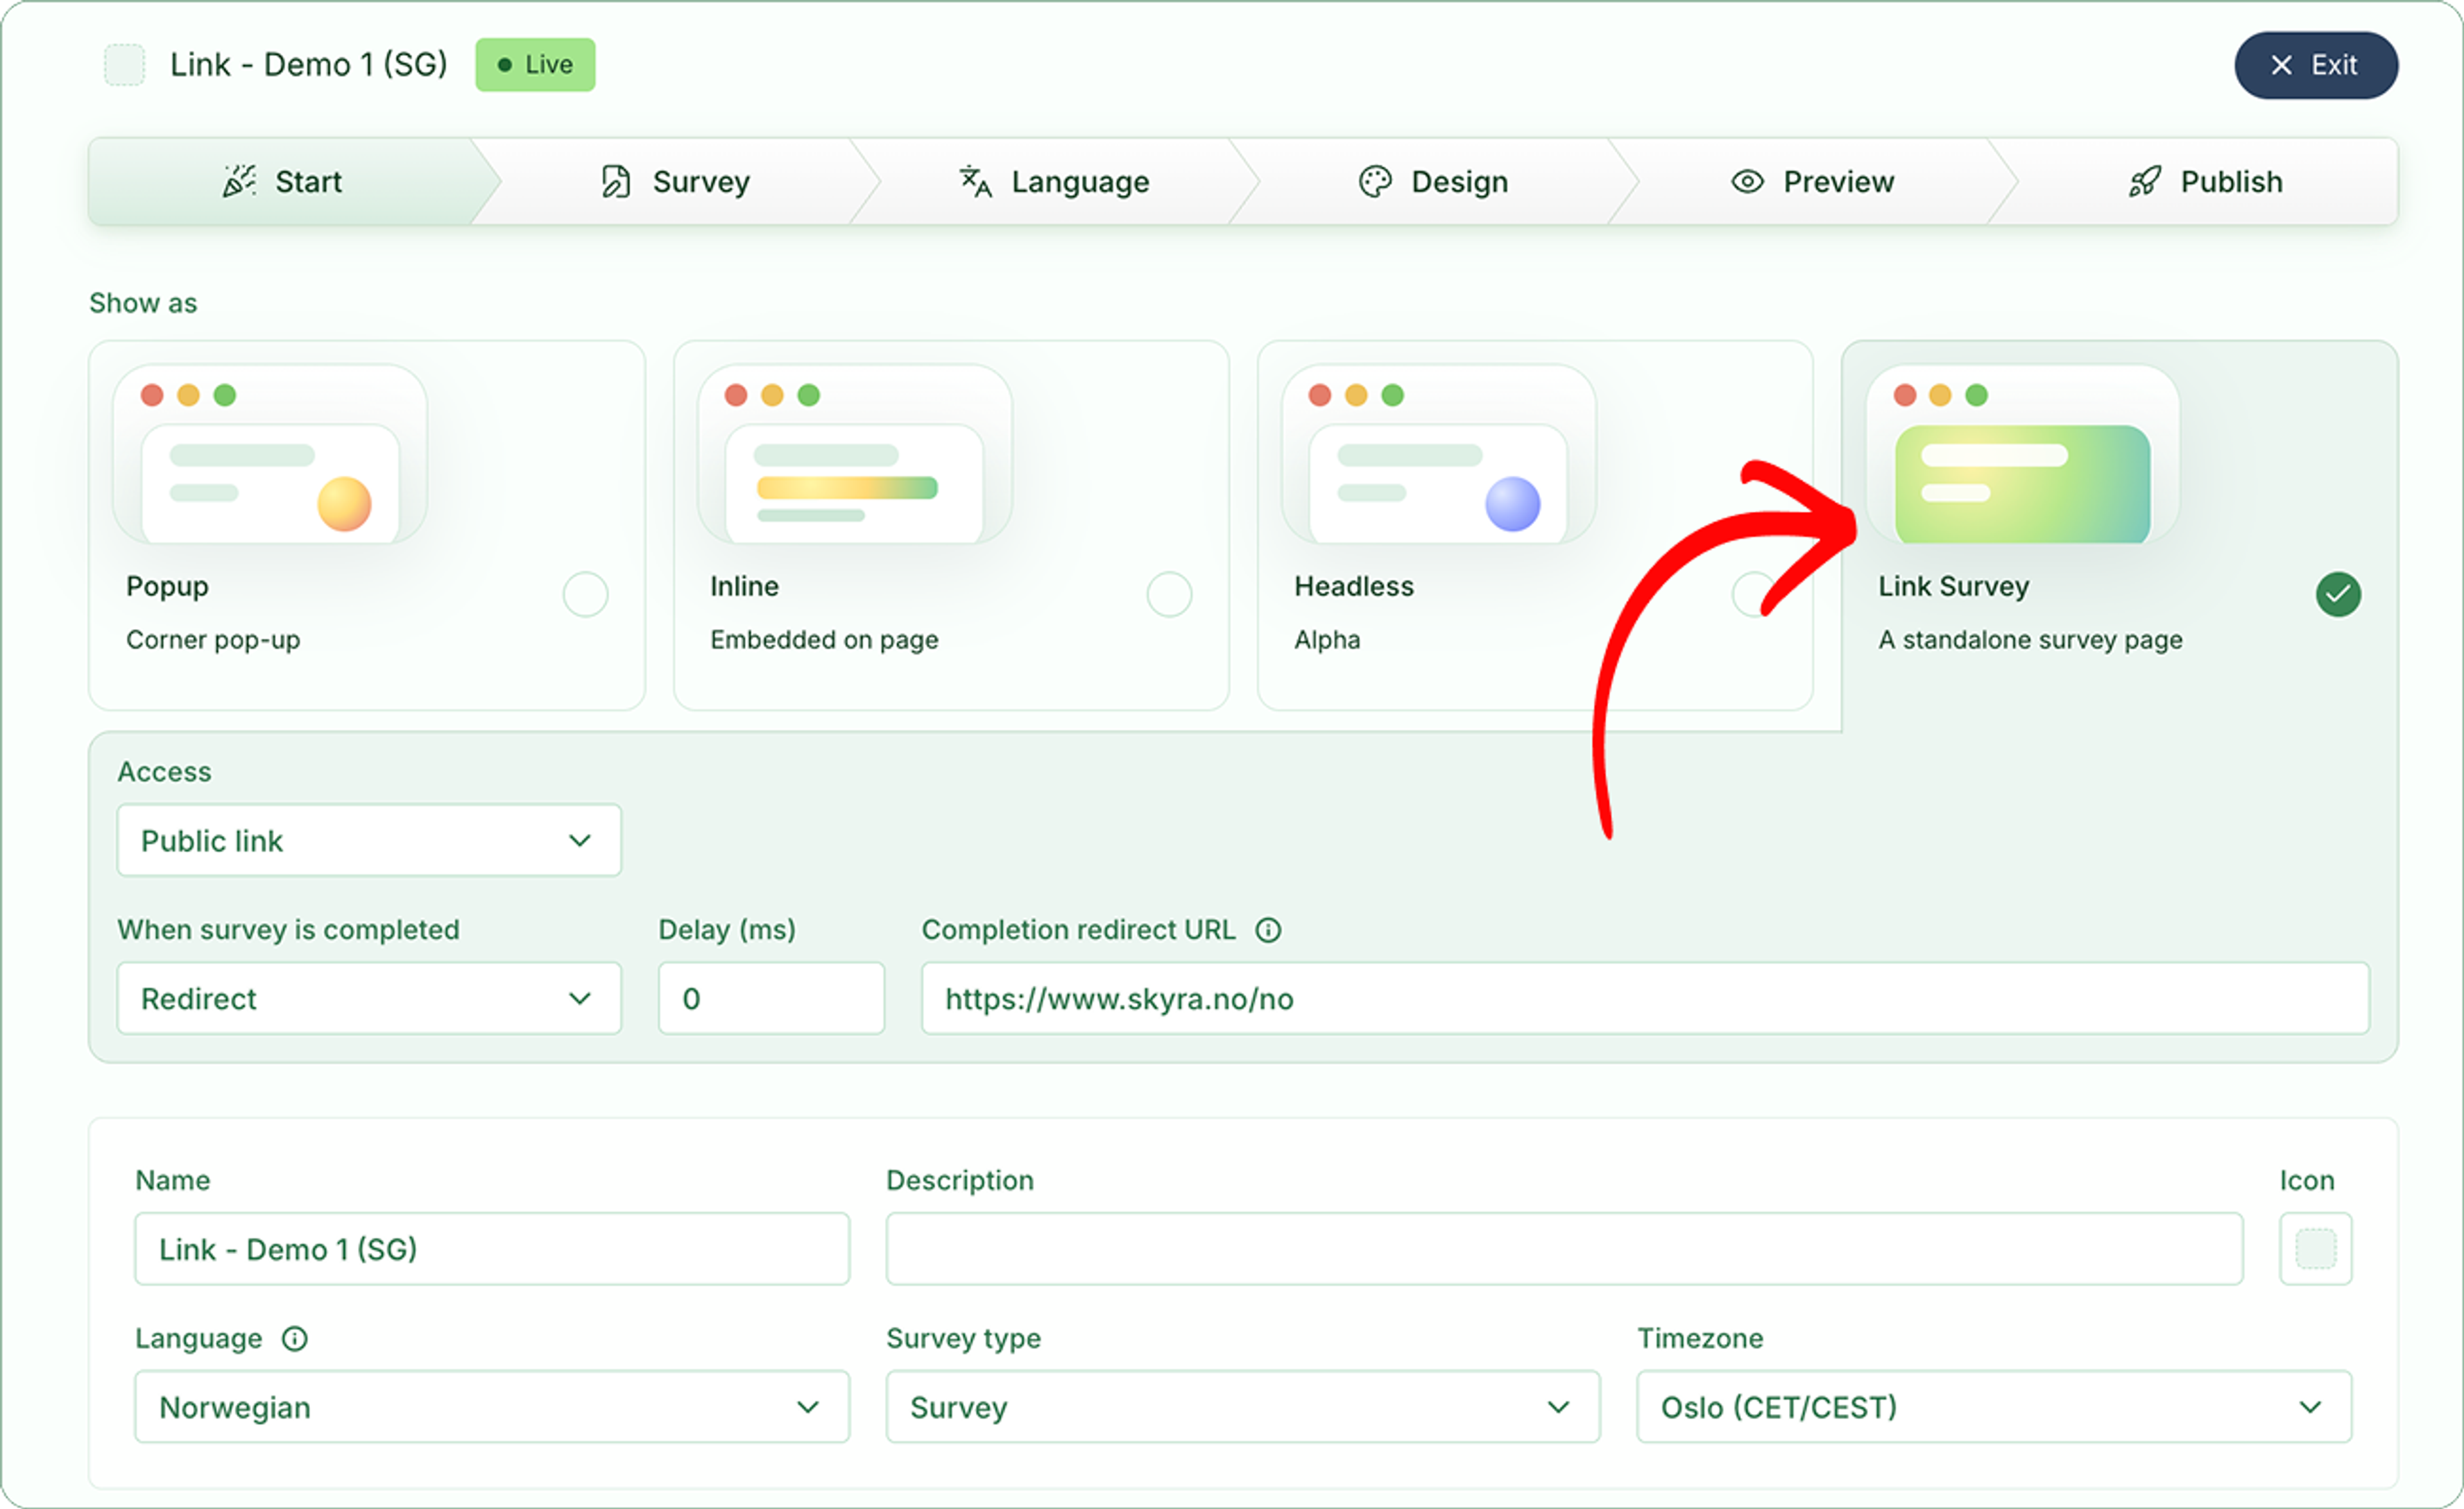The height and width of the screenshot is (1509, 2464).
Task: Open the When survey is completed dropdown
Action: click(x=369, y=999)
